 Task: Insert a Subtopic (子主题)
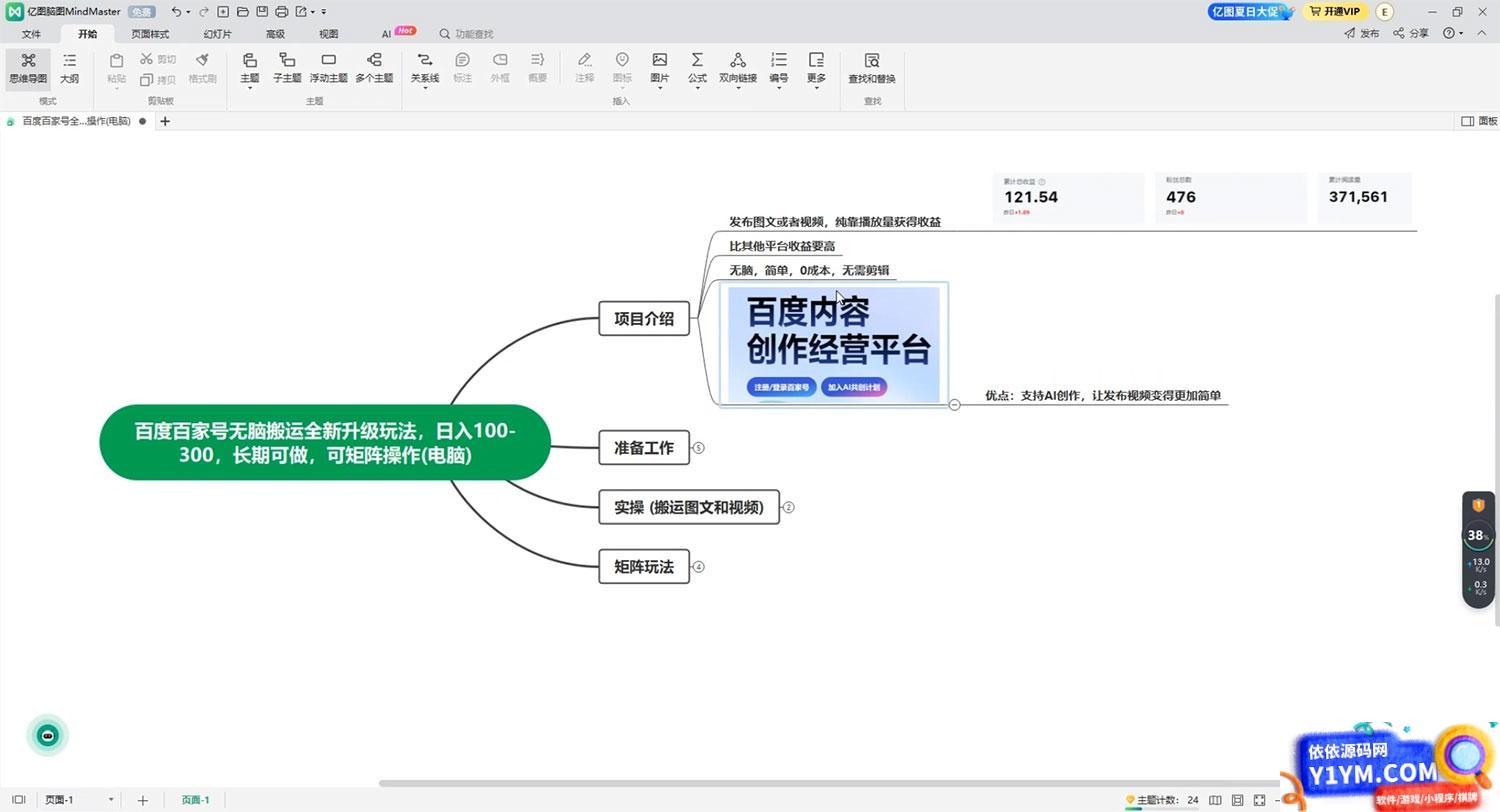coord(287,67)
